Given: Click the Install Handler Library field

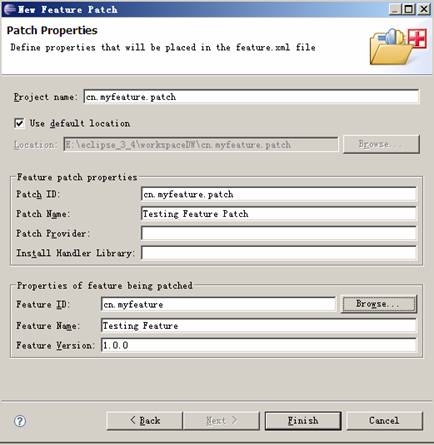Looking at the screenshot, I should click(279, 253).
